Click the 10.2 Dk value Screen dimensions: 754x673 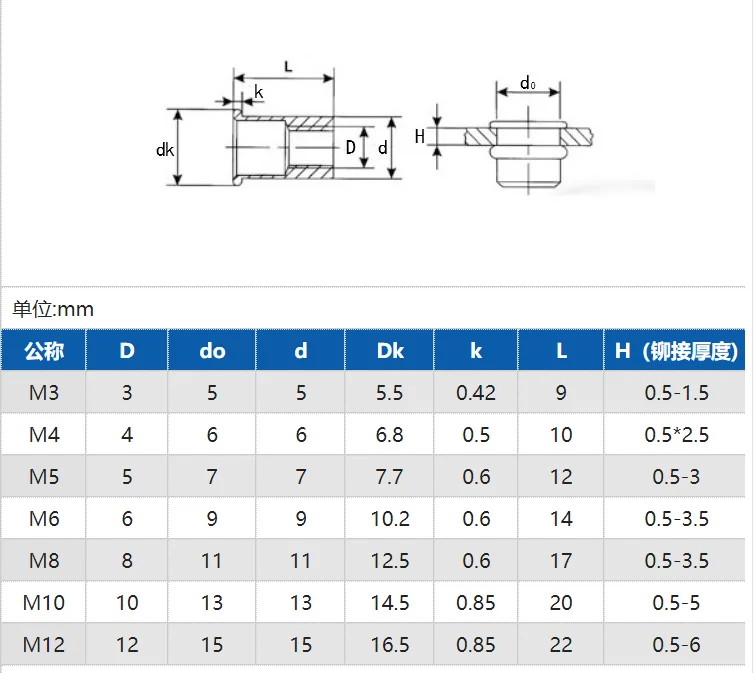tap(390, 519)
